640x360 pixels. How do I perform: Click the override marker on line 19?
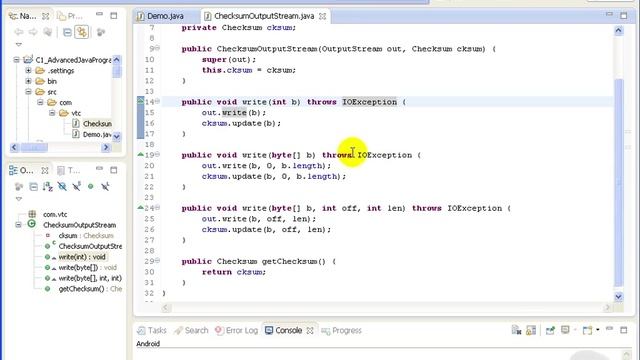coord(140,154)
